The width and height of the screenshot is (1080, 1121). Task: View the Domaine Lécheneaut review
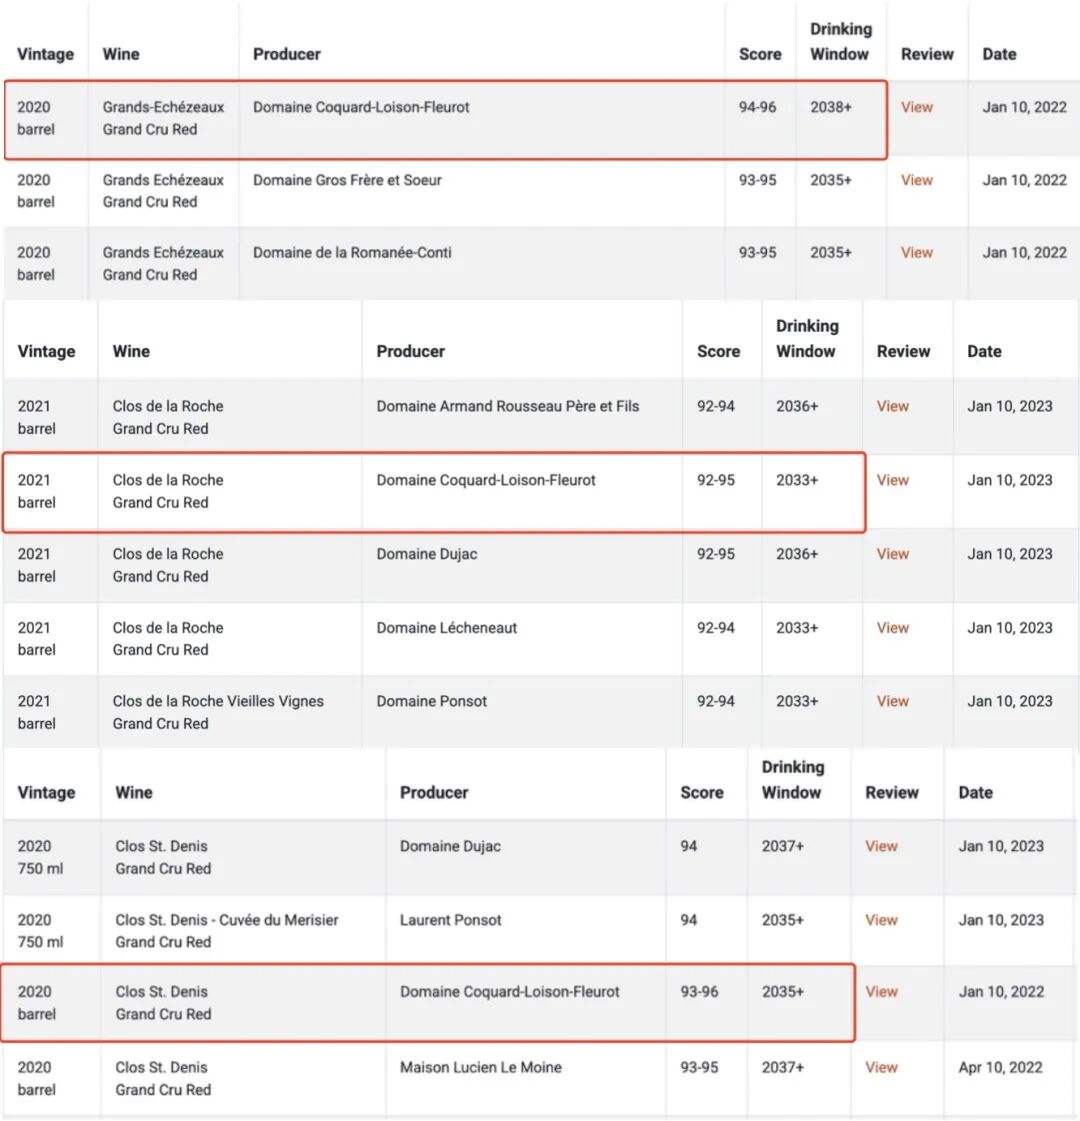tap(892, 628)
